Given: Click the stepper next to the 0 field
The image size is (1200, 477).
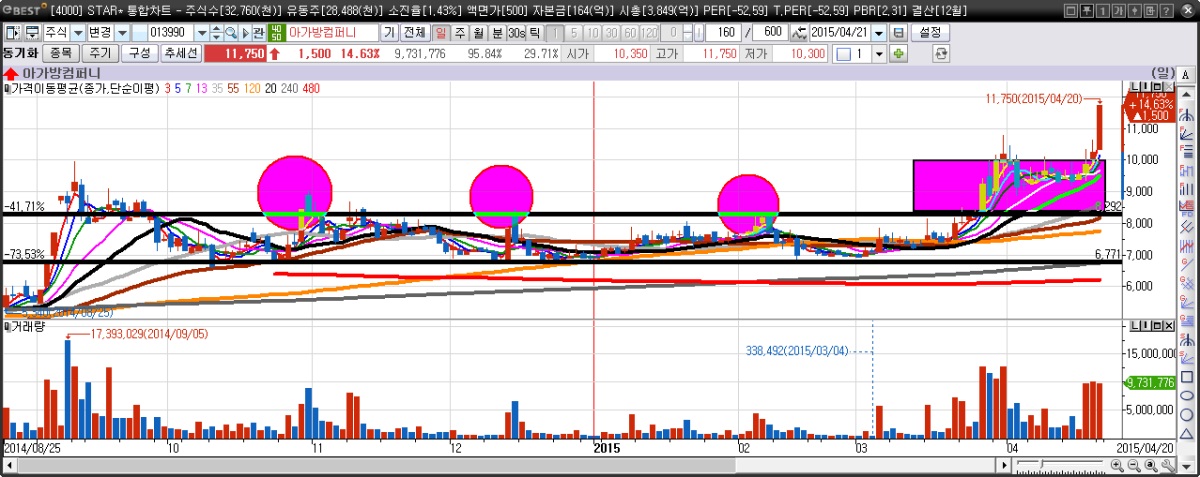Looking at the screenshot, I should 687,32.
